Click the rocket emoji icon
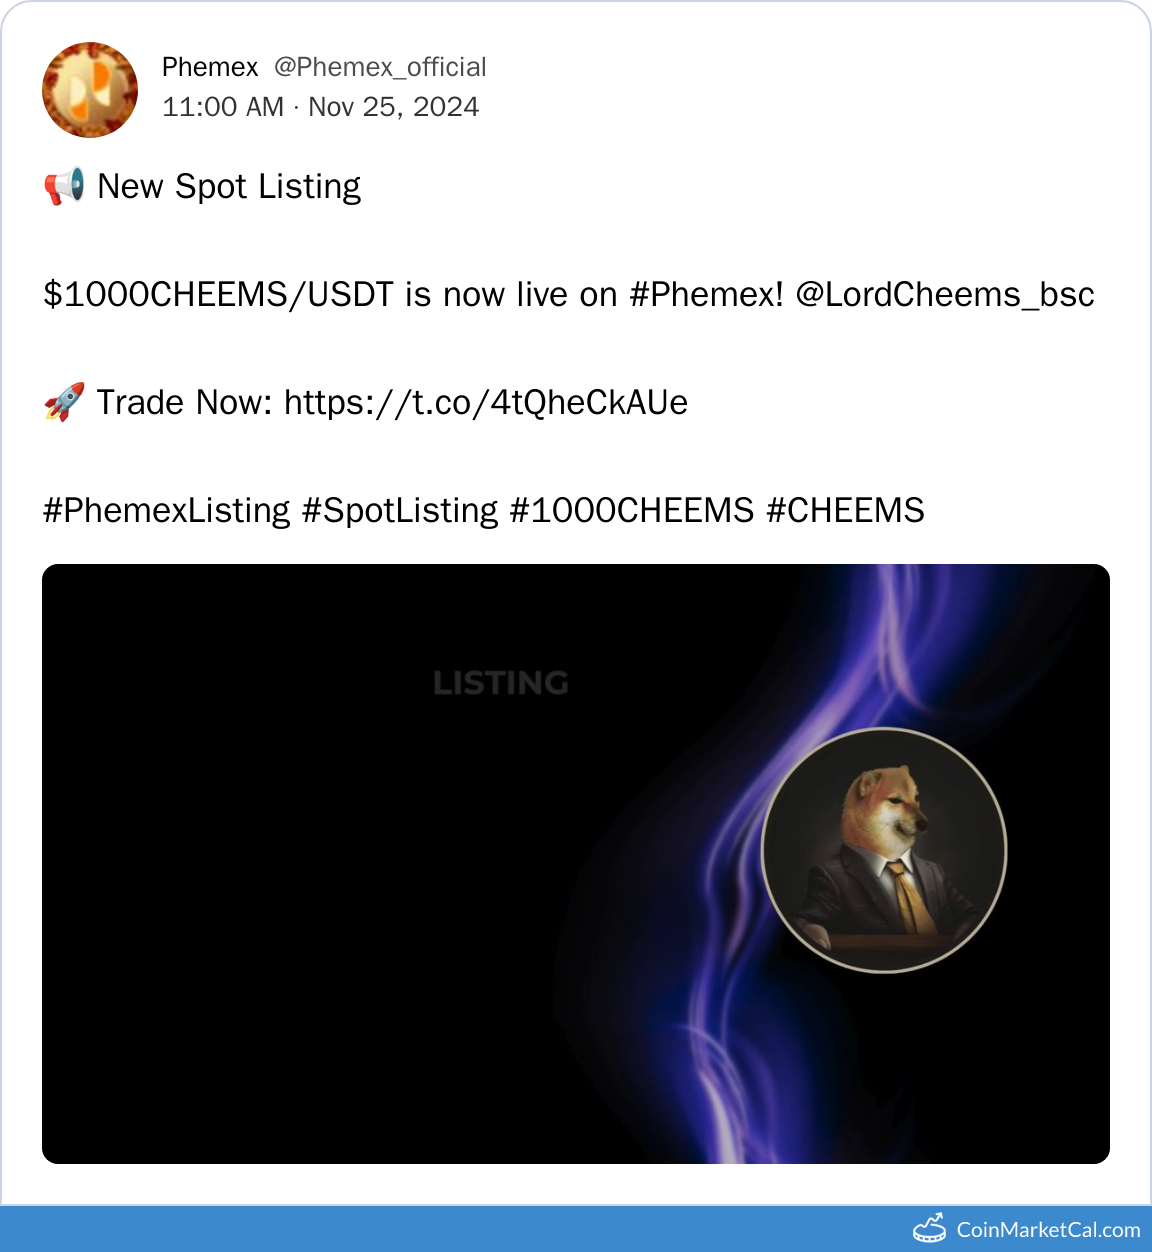The width and height of the screenshot is (1152, 1252). coord(64,402)
